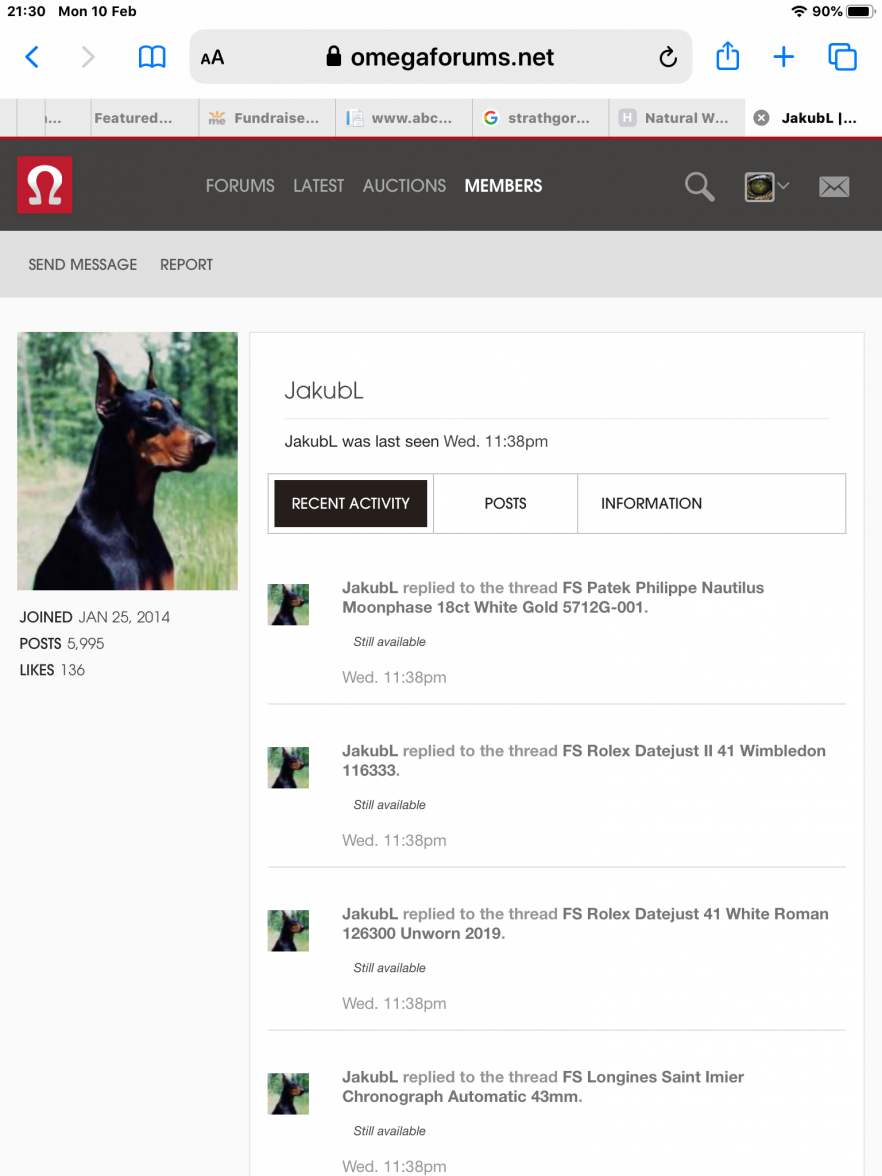Click SEND MESSAGE link
Viewport: 882px width, 1176px height.
click(82, 265)
